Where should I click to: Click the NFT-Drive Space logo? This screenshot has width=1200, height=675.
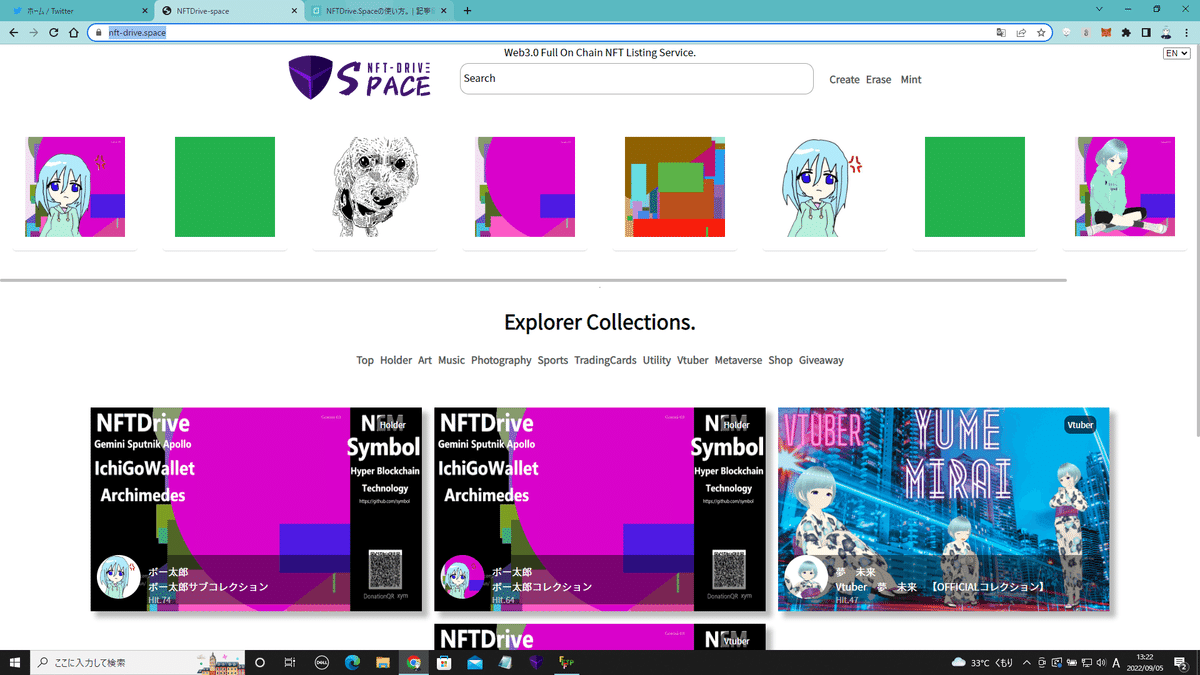coord(359,77)
